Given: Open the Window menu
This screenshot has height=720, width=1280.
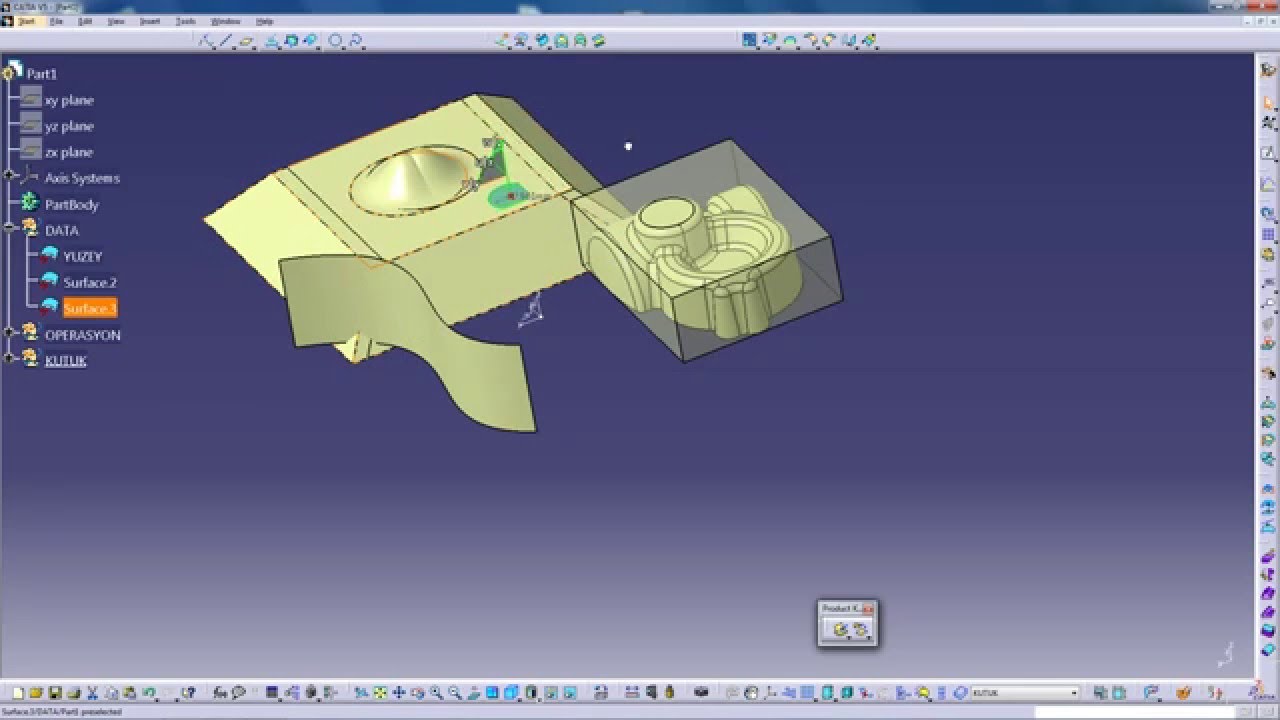Looking at the screenshot, I should [225, 21].
